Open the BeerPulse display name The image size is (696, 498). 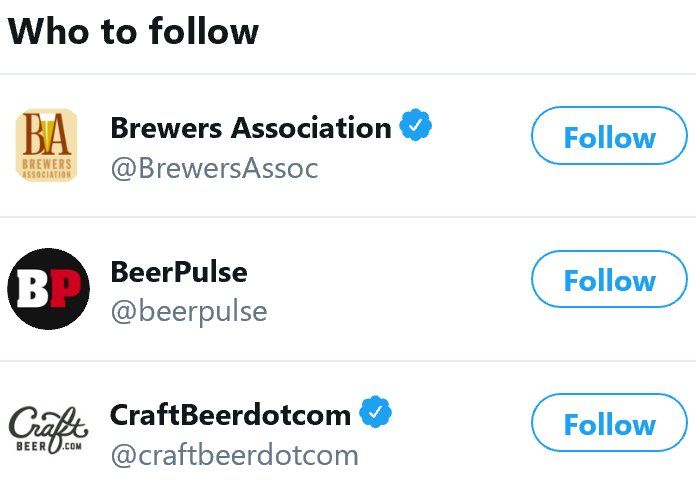point(179,272)
